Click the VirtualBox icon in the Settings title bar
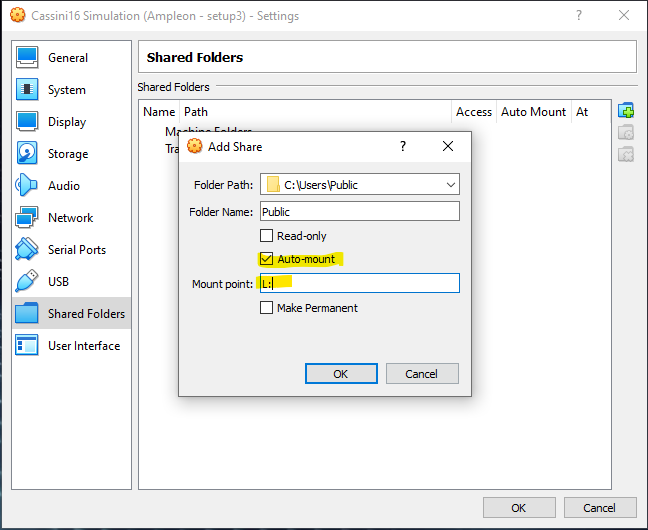Image resolution: width=648 pixels, height=530 pixels. coord(17,15)
